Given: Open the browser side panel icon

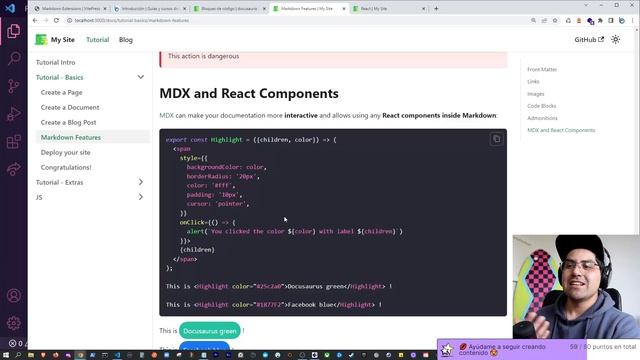Looking at the screenshot, I should click(611, 20).
